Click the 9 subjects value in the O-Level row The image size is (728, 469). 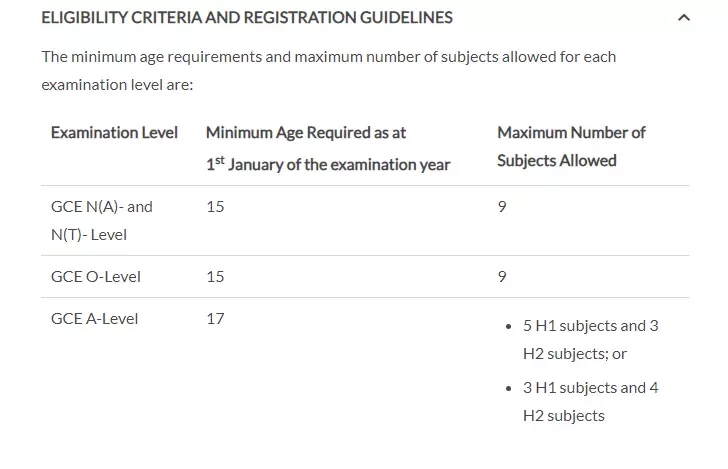pos(502,277)
